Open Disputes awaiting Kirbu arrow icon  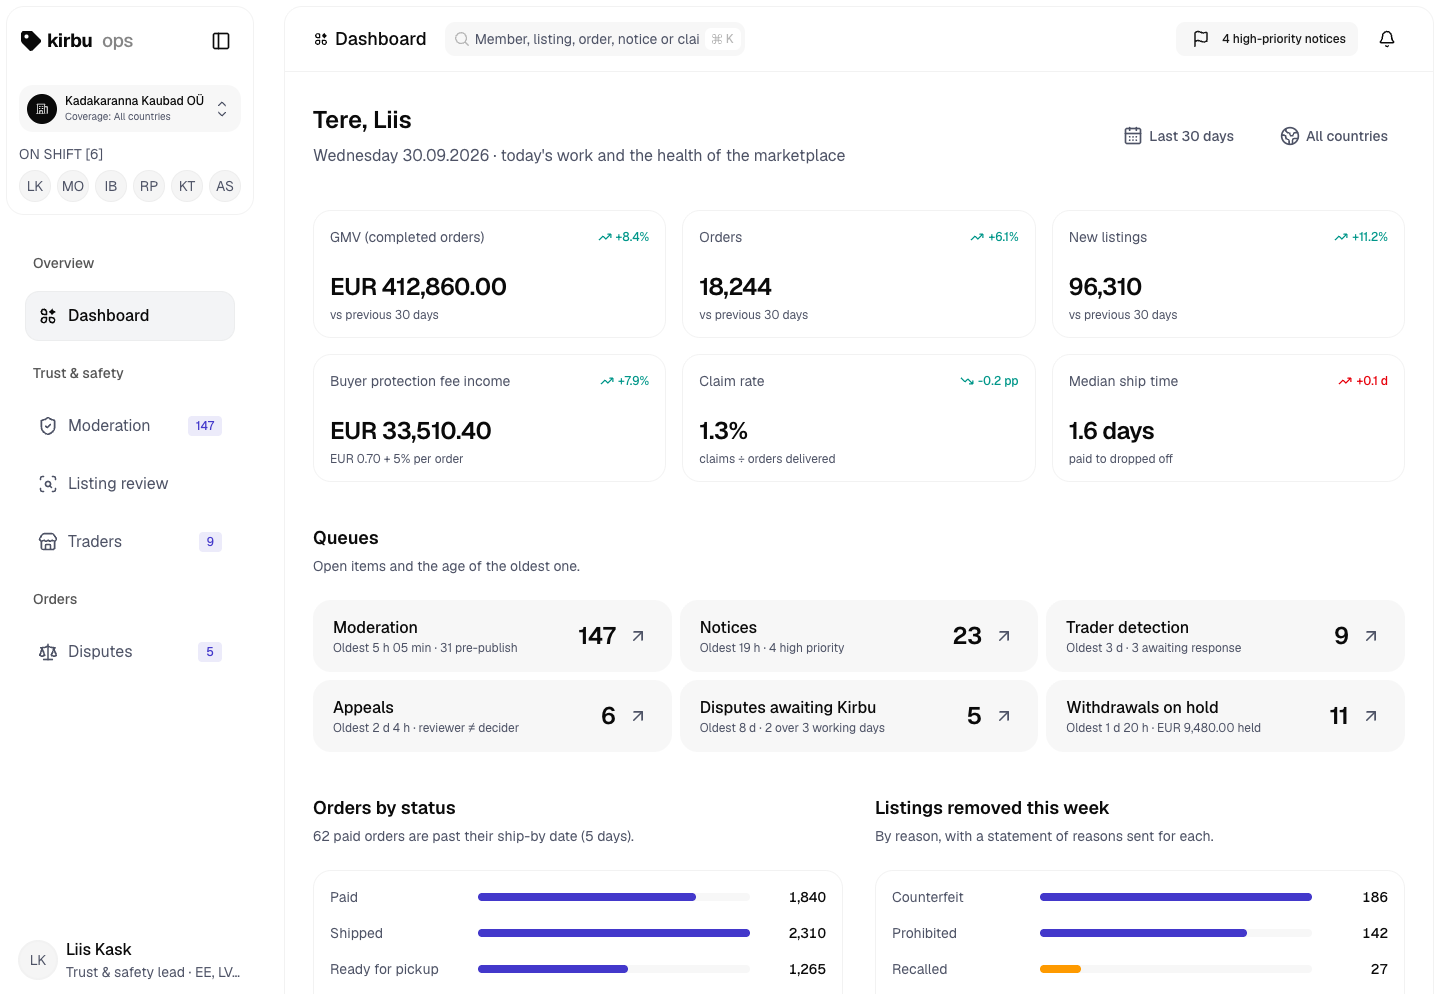[1004, 716]
